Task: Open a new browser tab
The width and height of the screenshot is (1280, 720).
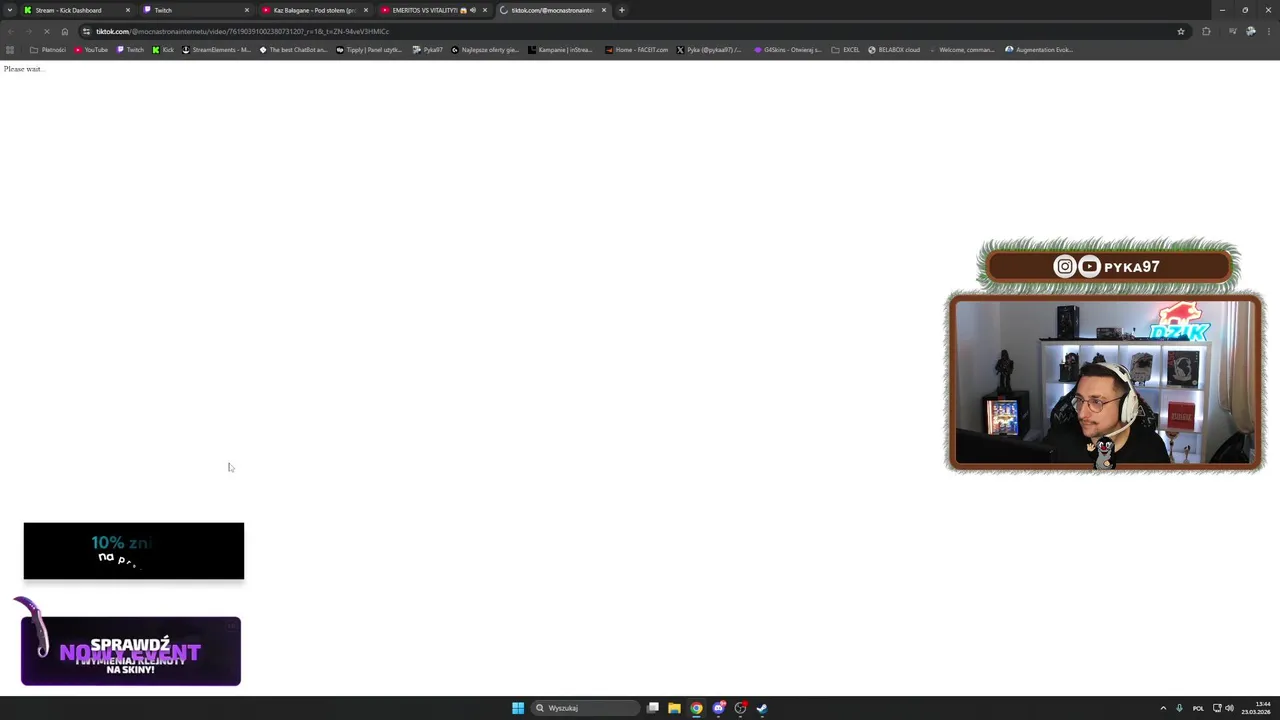Action: pyautogui.click(x=622, y=10)
